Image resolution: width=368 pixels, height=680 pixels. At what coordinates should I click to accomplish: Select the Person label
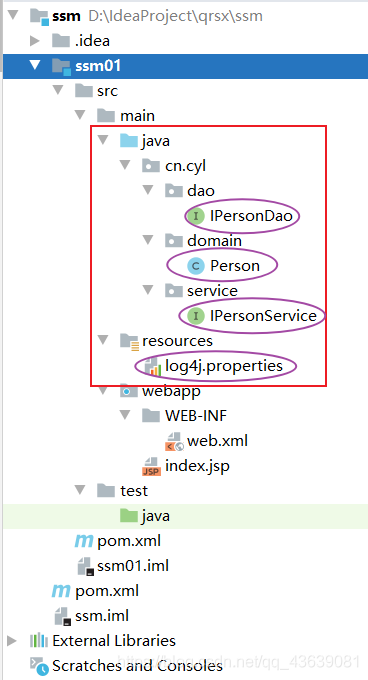pyautogui.click(x=235, y=265)
